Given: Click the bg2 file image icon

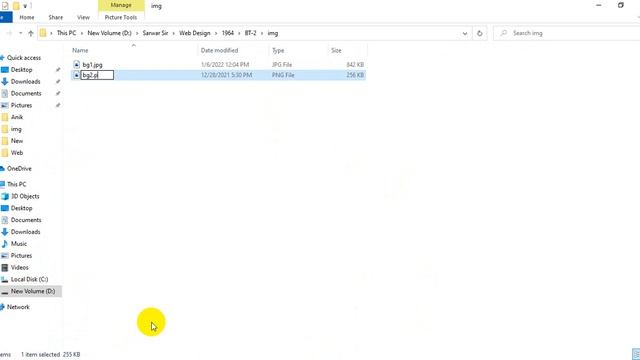Looking at the screenshot, I should (x=76, y=75).
